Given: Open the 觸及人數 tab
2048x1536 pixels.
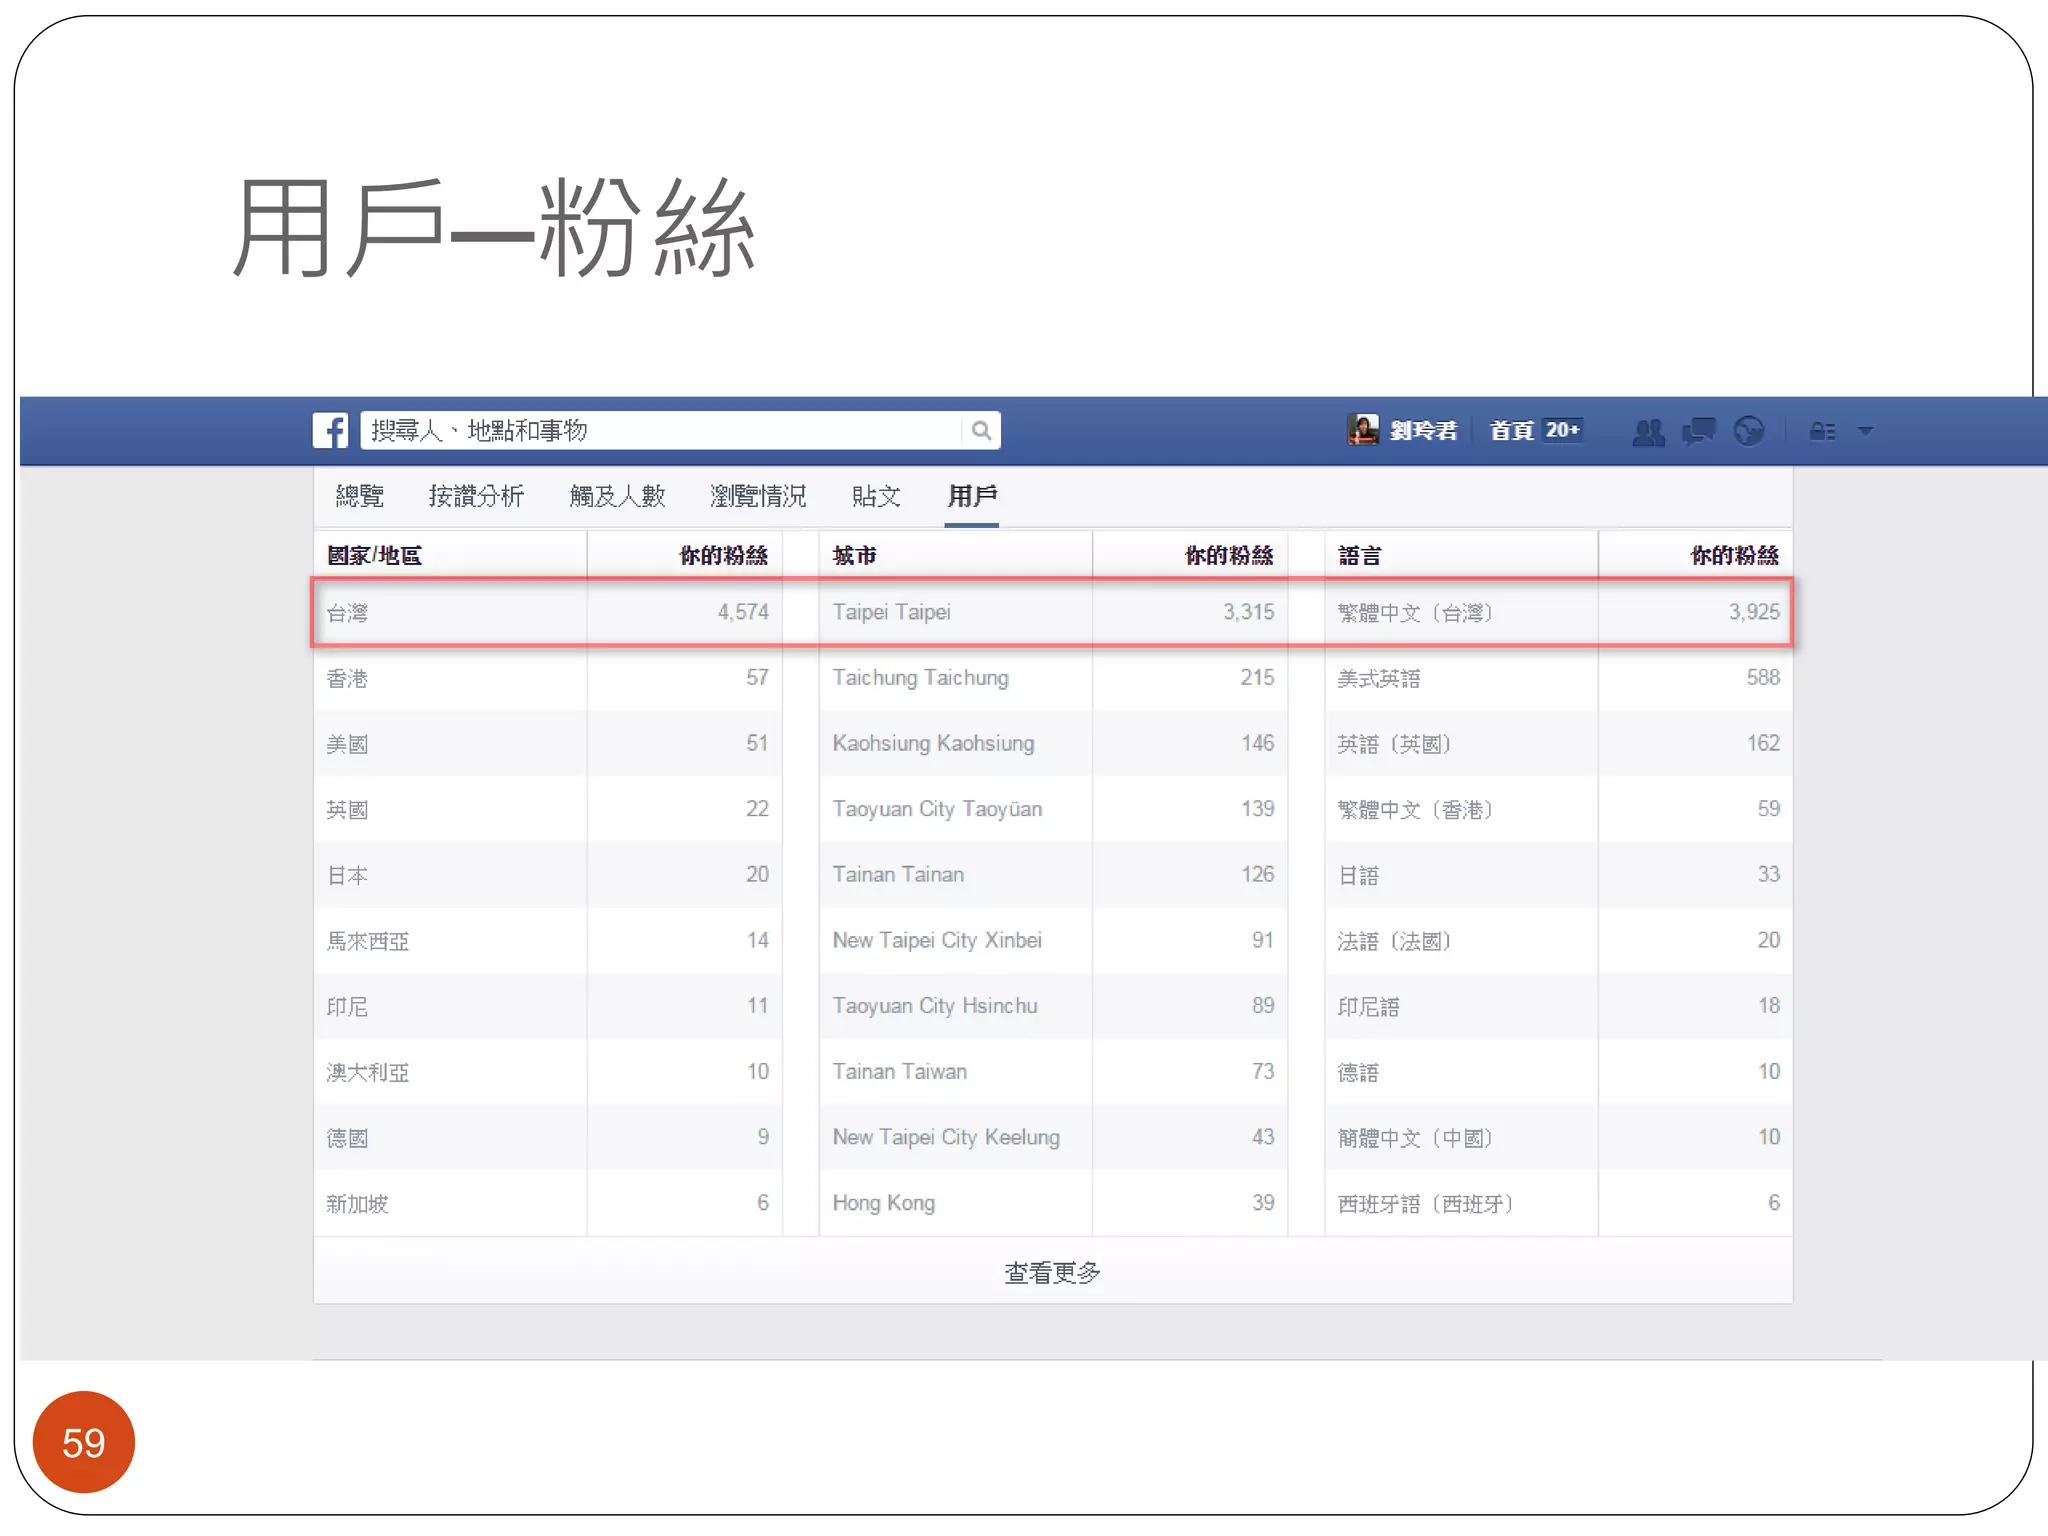Looking at the screenshot, I should 617,496.
